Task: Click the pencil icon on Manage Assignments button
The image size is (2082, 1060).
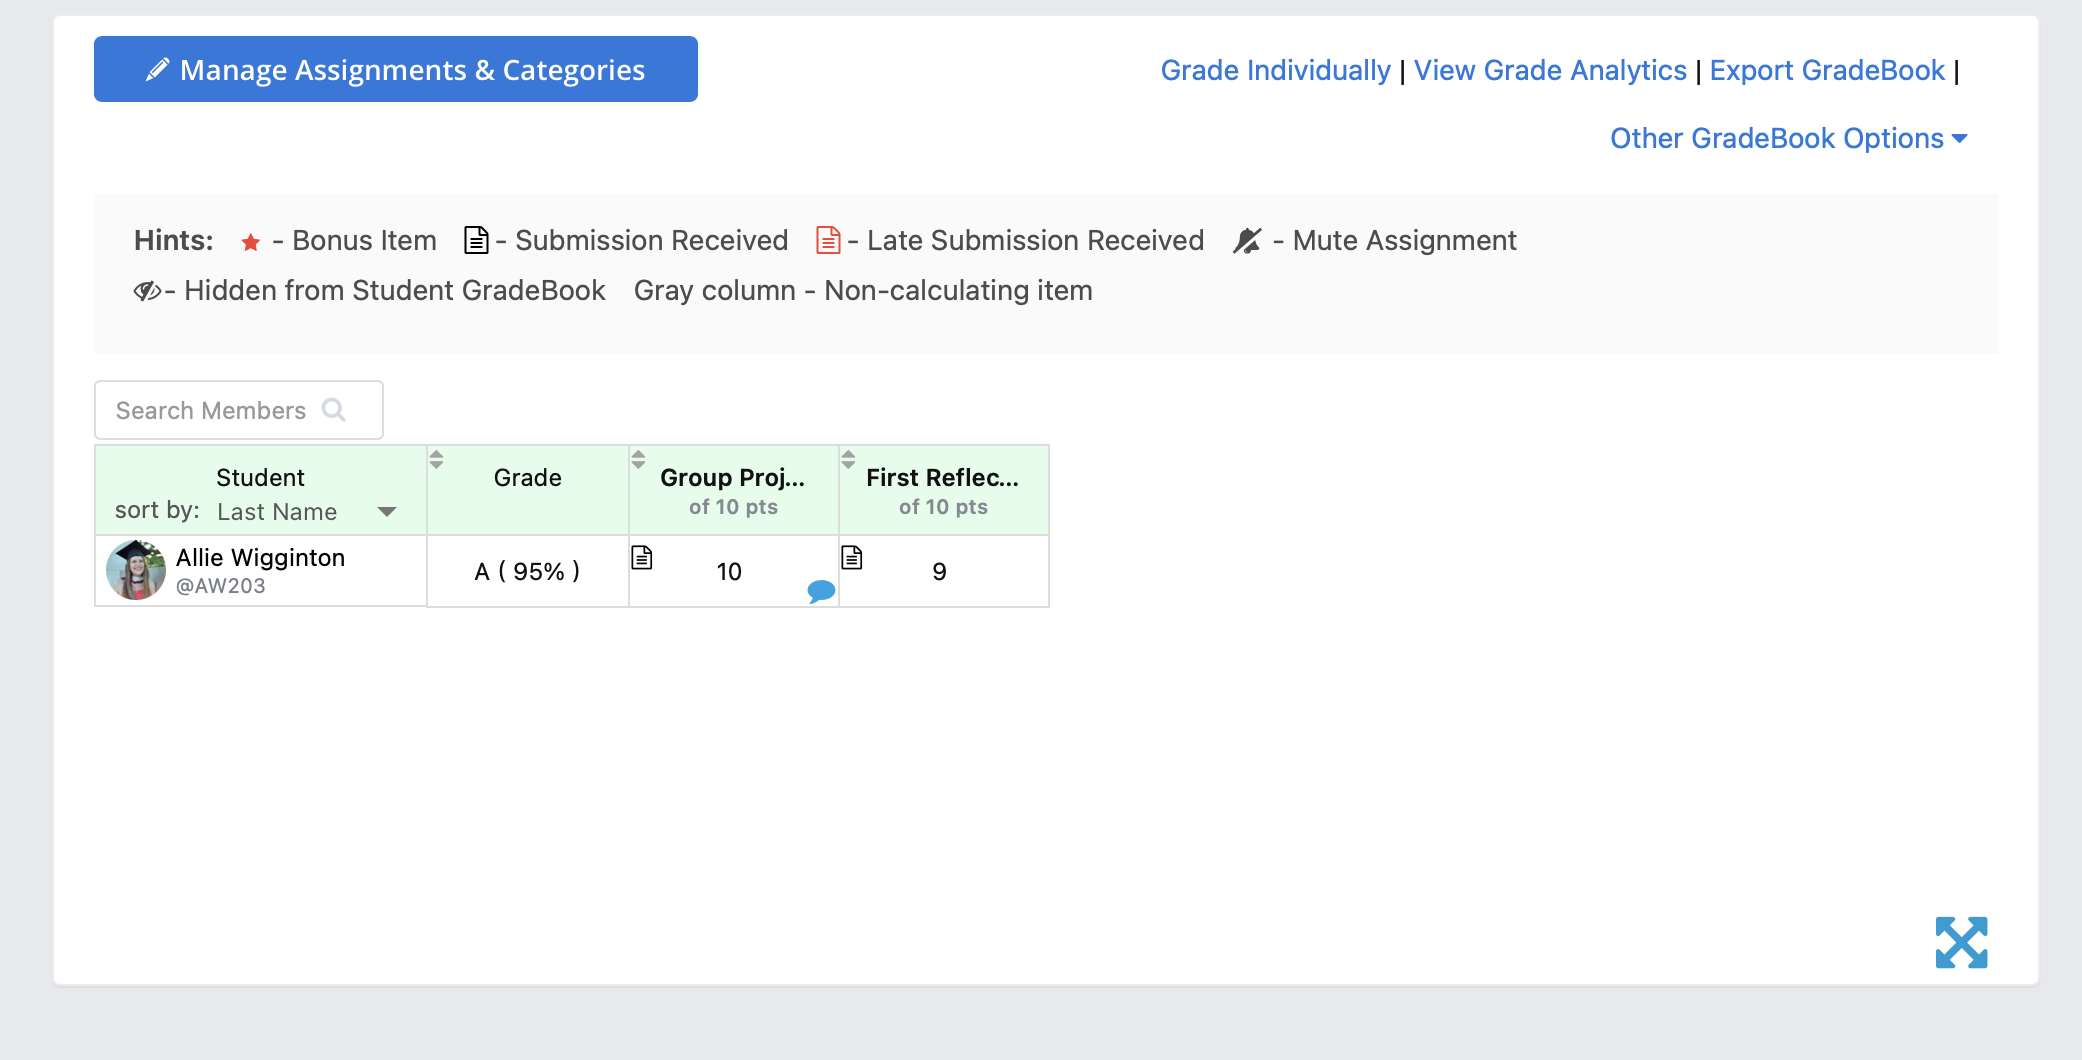Action: pyautogui.click(x=157, y=69)
